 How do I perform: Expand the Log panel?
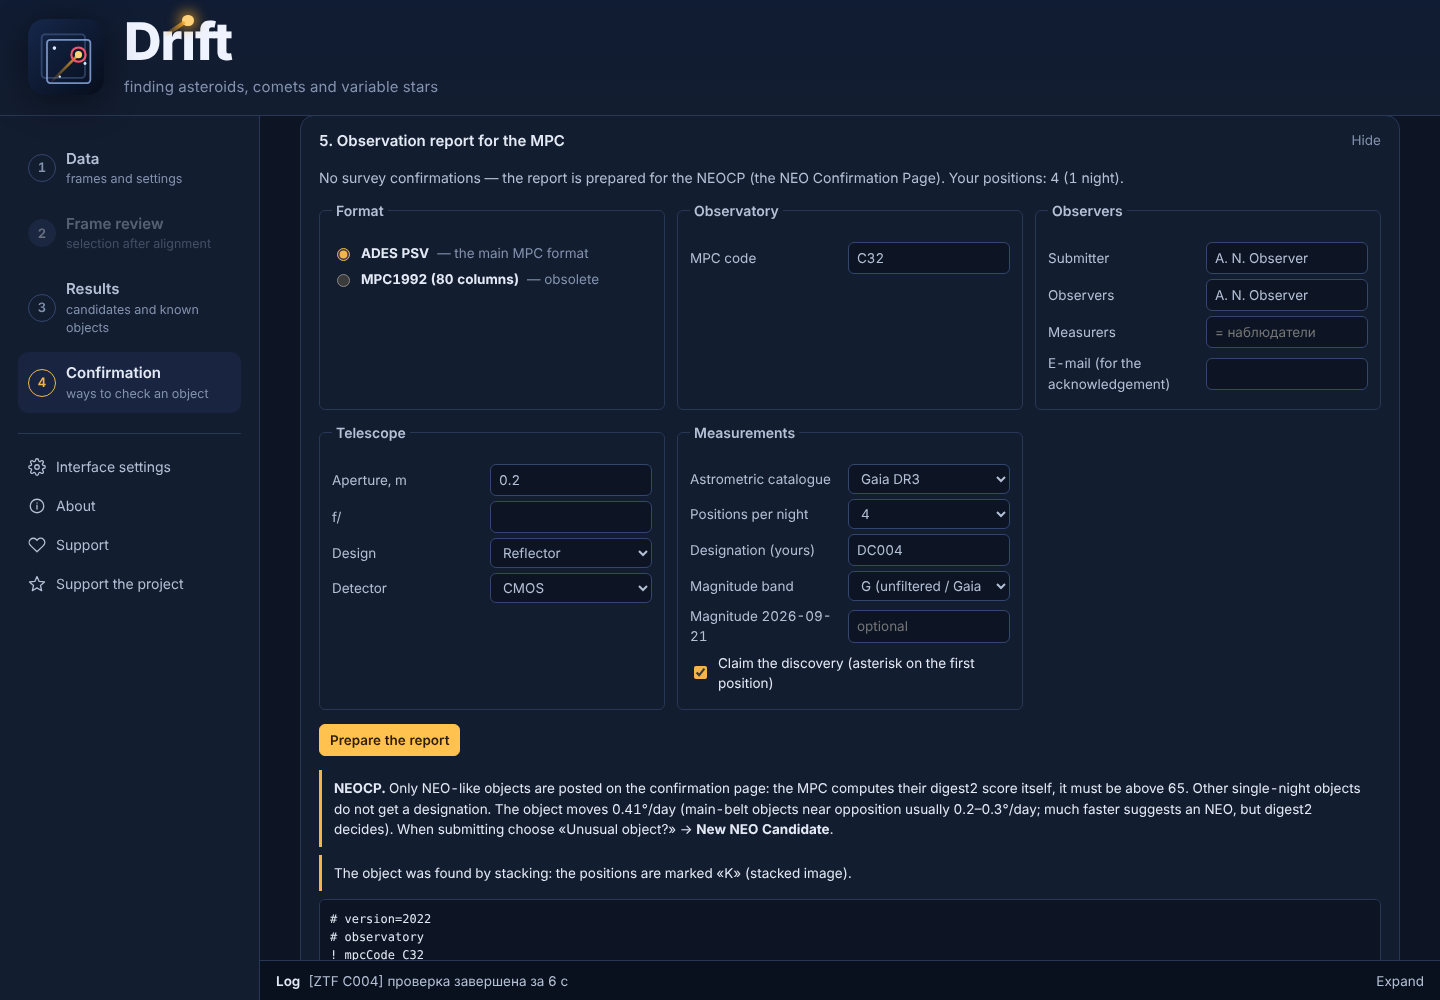tap(1399, 981)
